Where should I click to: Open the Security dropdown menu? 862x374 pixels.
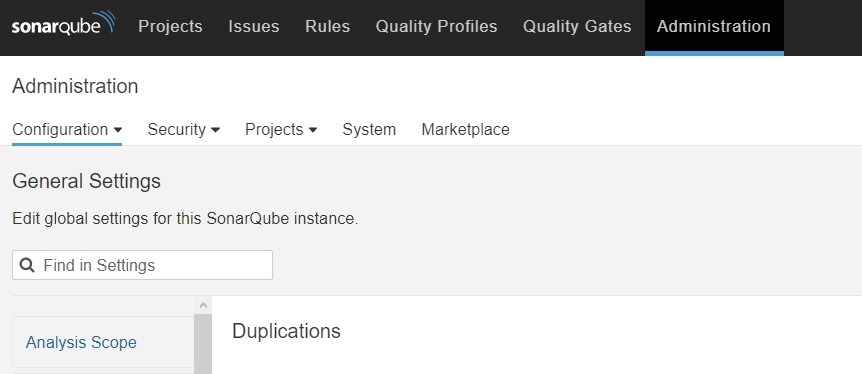[x=184, y=129]
